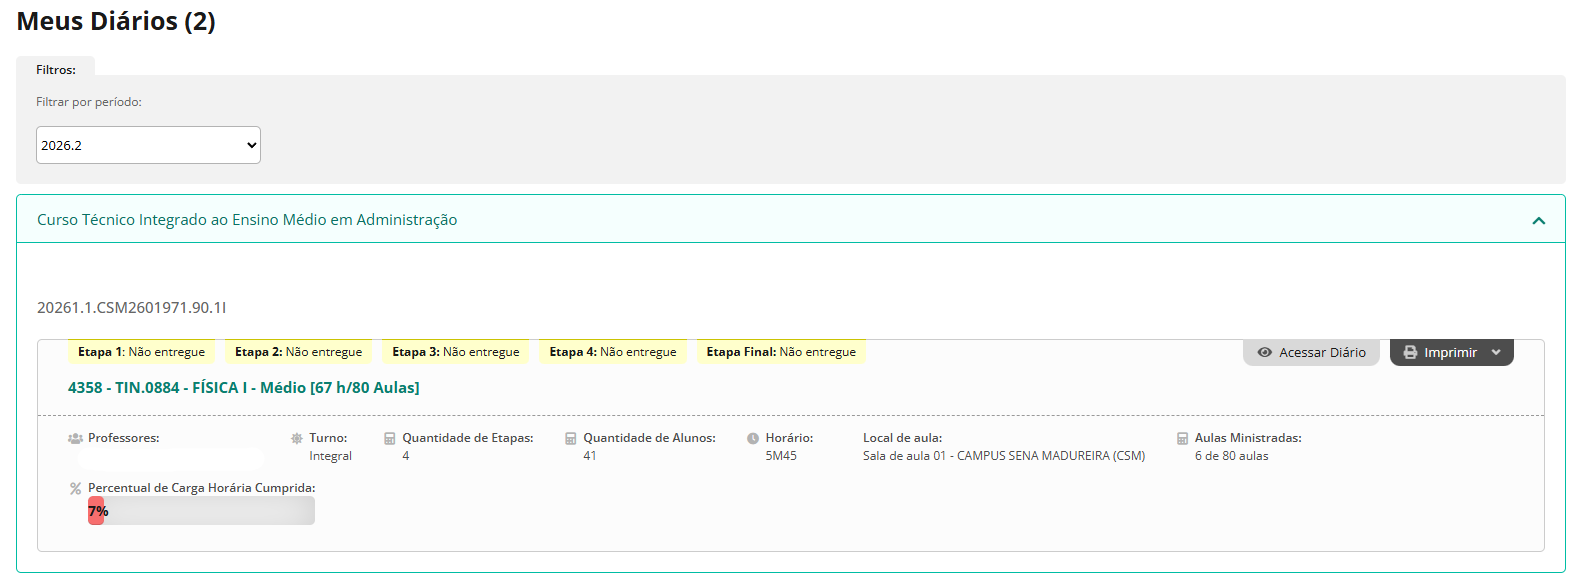Click the eye icon on Acessar Diário

1264,352
